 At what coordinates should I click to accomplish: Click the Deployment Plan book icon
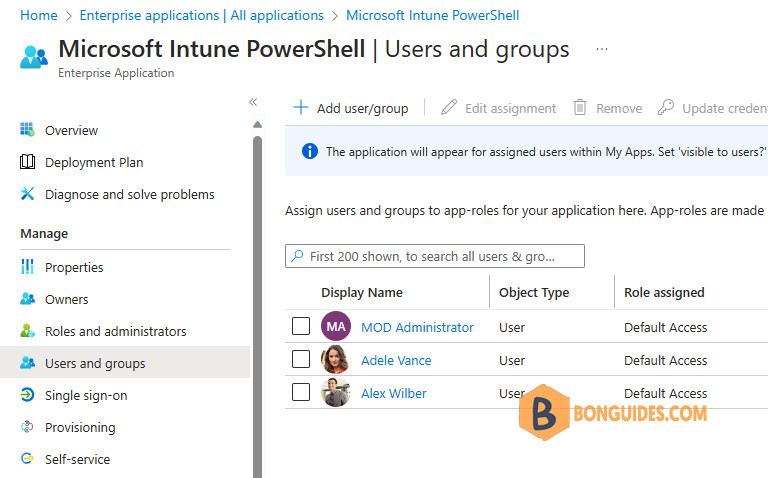[27, 162]
